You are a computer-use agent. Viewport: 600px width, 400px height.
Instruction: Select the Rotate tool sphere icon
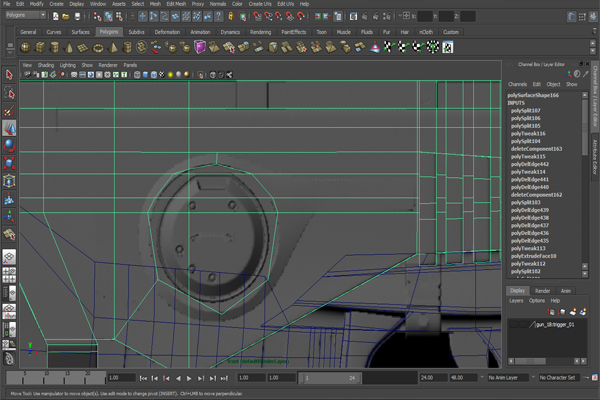tap(9, 145)
